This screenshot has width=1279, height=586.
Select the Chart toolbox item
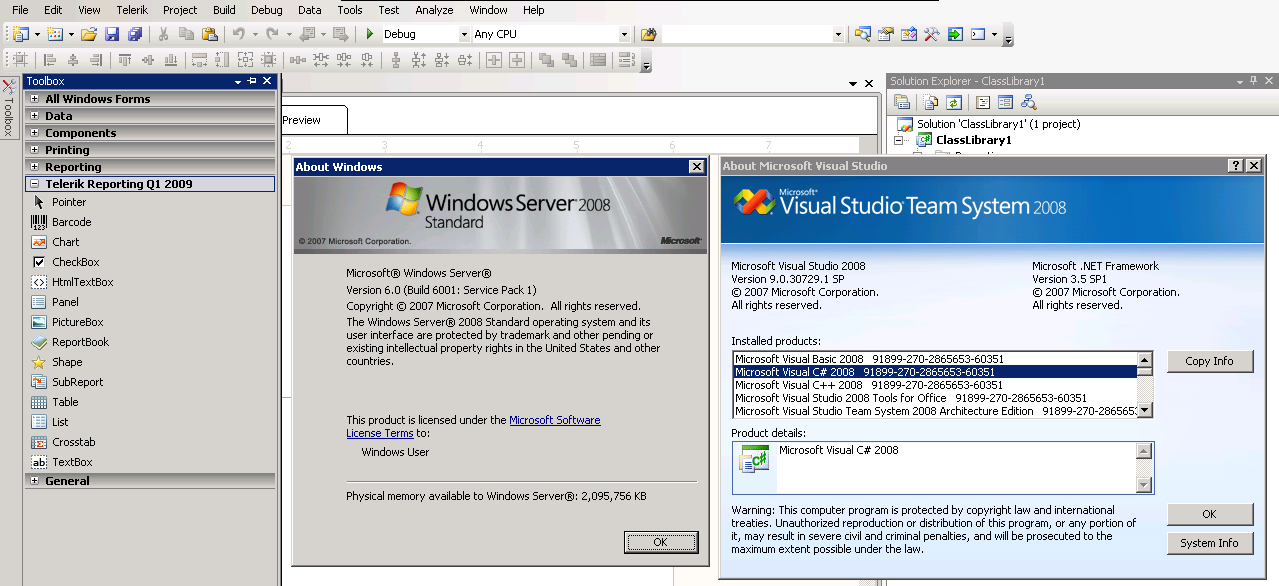150,242
